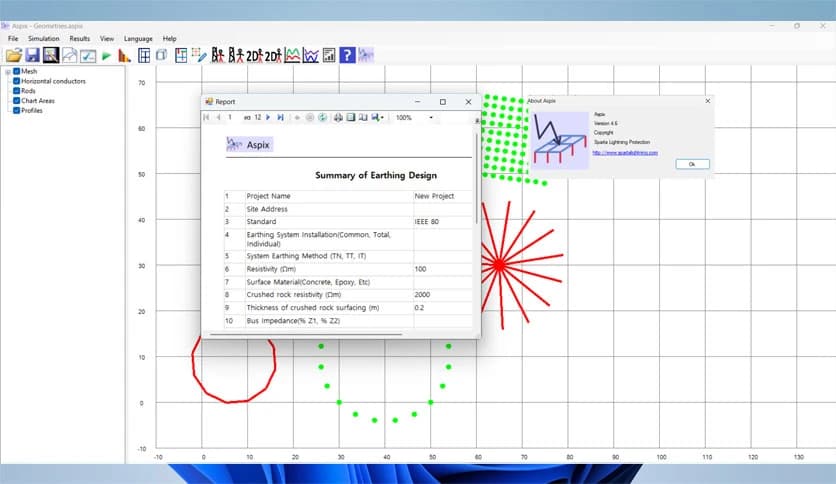Viewport: 836px width, 484px height.
Task: Go to next page in Report viewer
Action: [268, 118]
